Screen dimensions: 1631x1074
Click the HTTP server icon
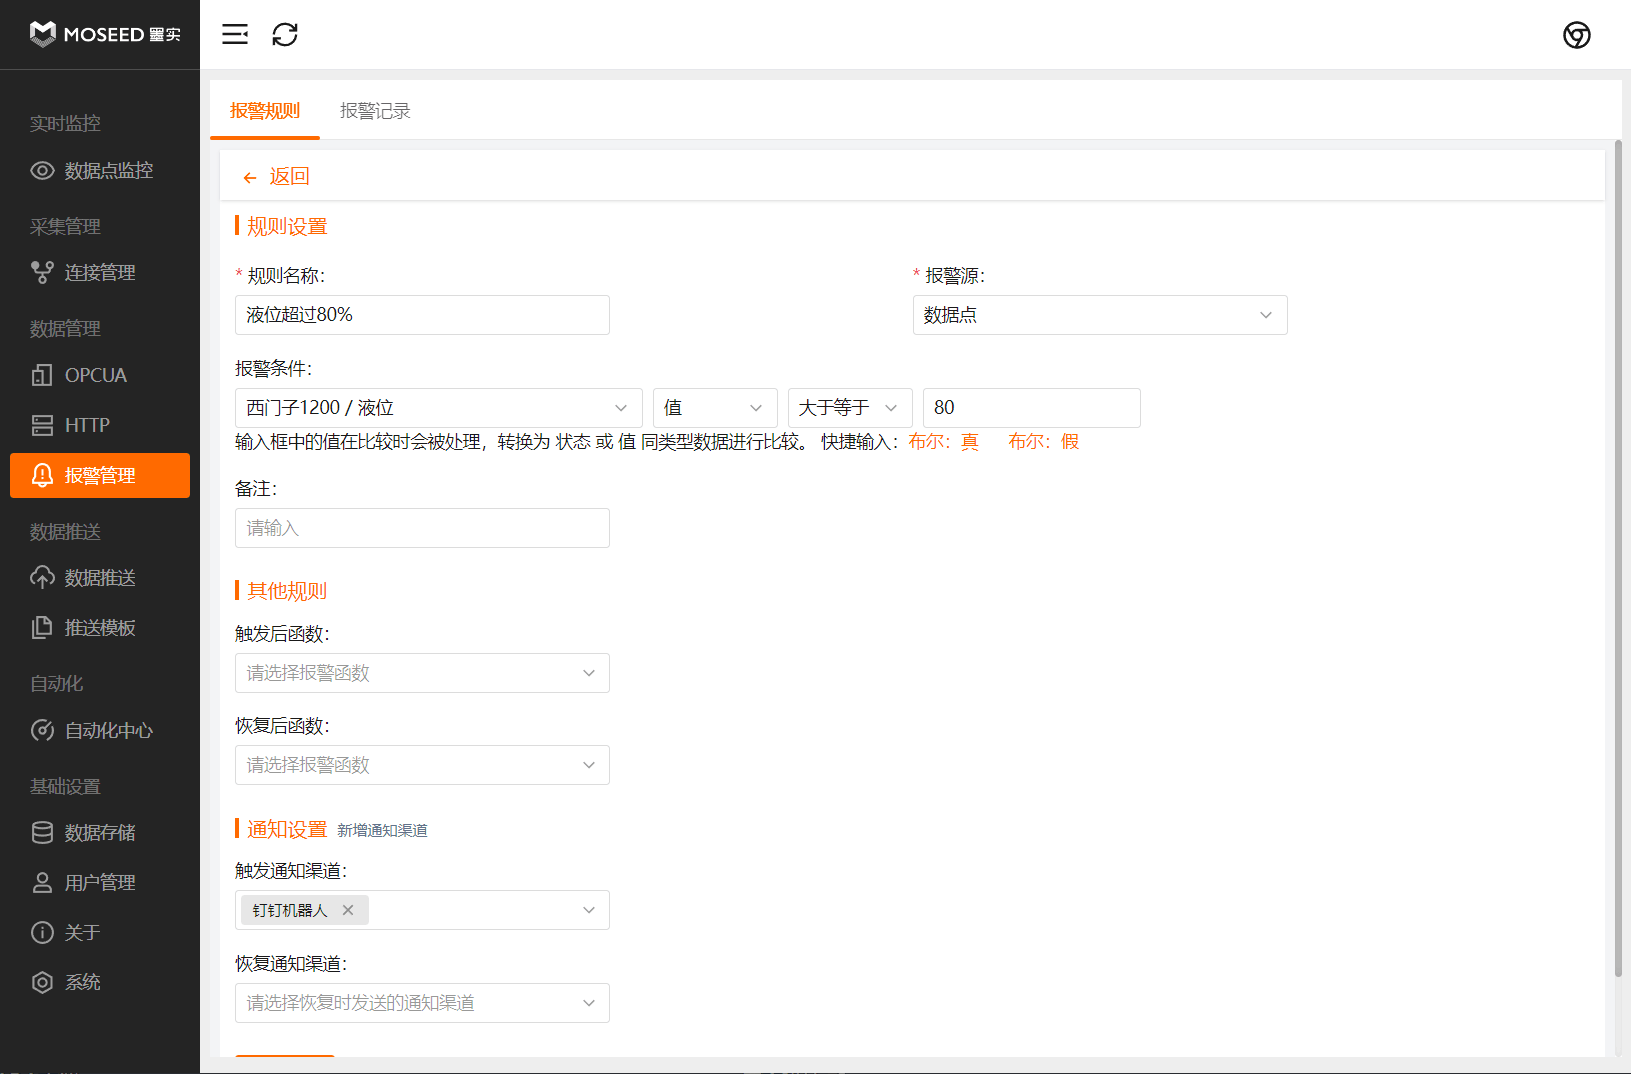(42, 425)
